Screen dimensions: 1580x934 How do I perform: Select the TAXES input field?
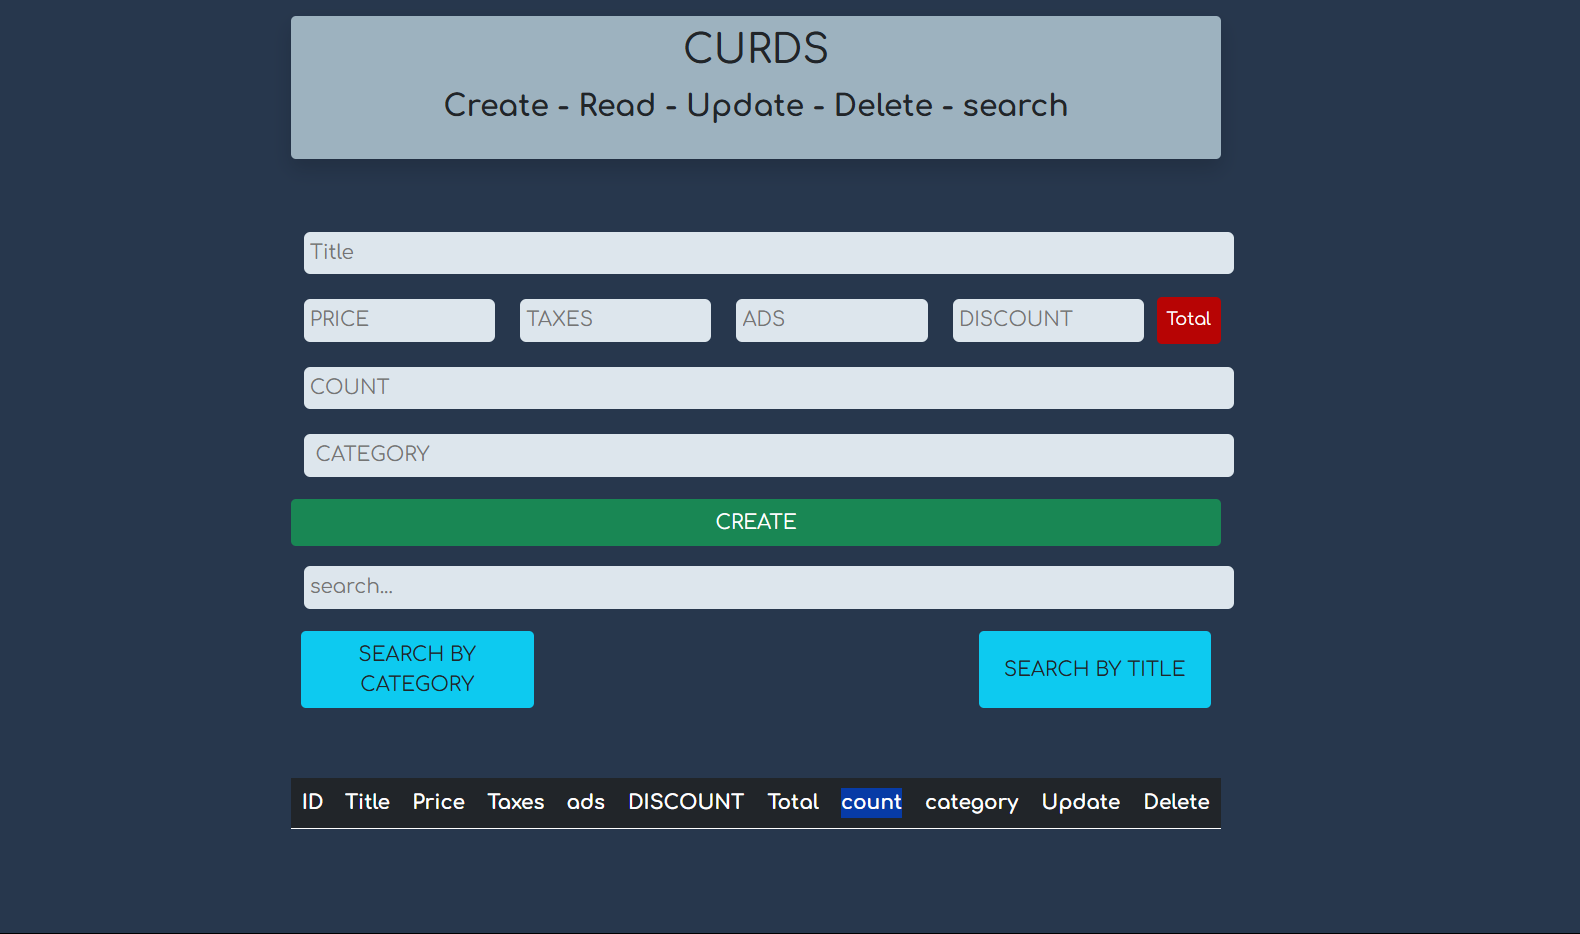(615, 320)
